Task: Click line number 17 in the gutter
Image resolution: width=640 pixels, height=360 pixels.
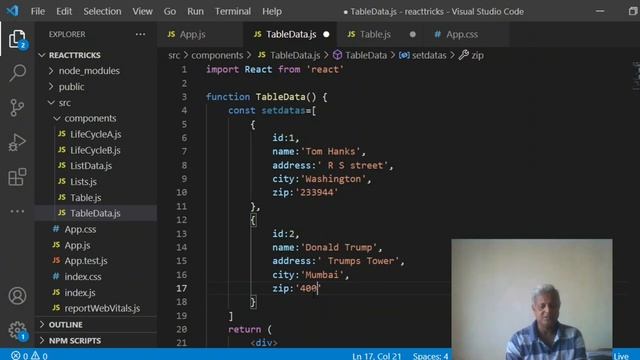Action: point(182,288)
